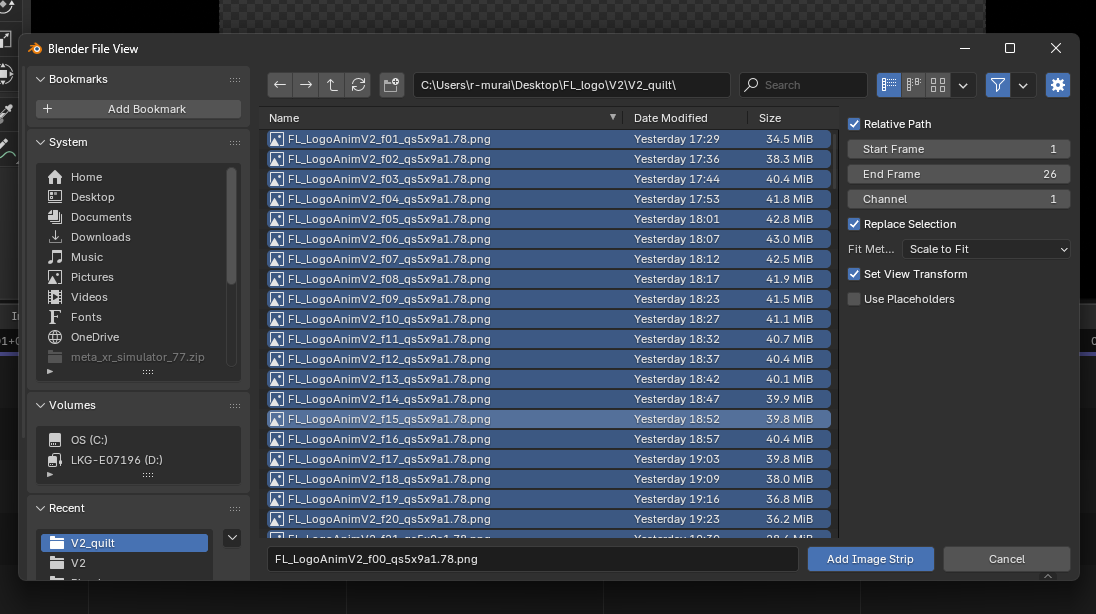The width and height of the screenshot is (1096, 614).
Task: Create a new folder
Action: [x=392, y=85]
